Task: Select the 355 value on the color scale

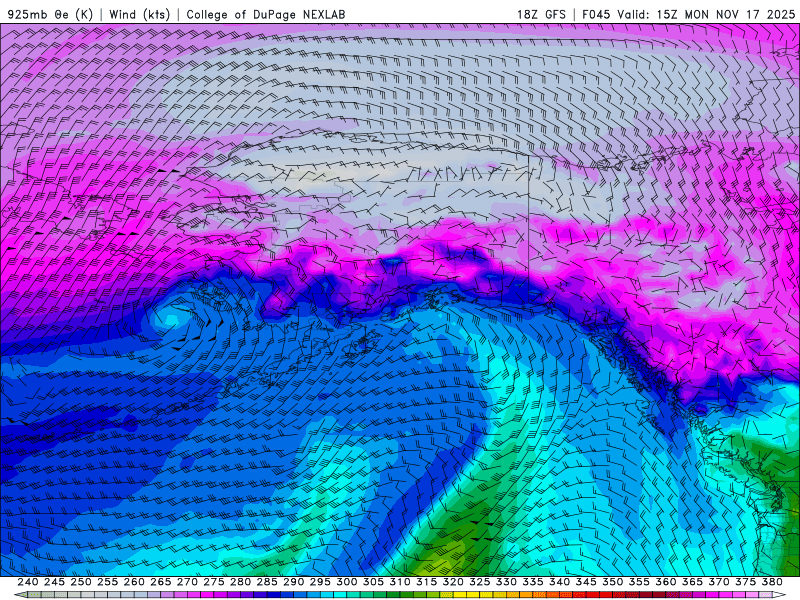Action: (x=639, y=582)
